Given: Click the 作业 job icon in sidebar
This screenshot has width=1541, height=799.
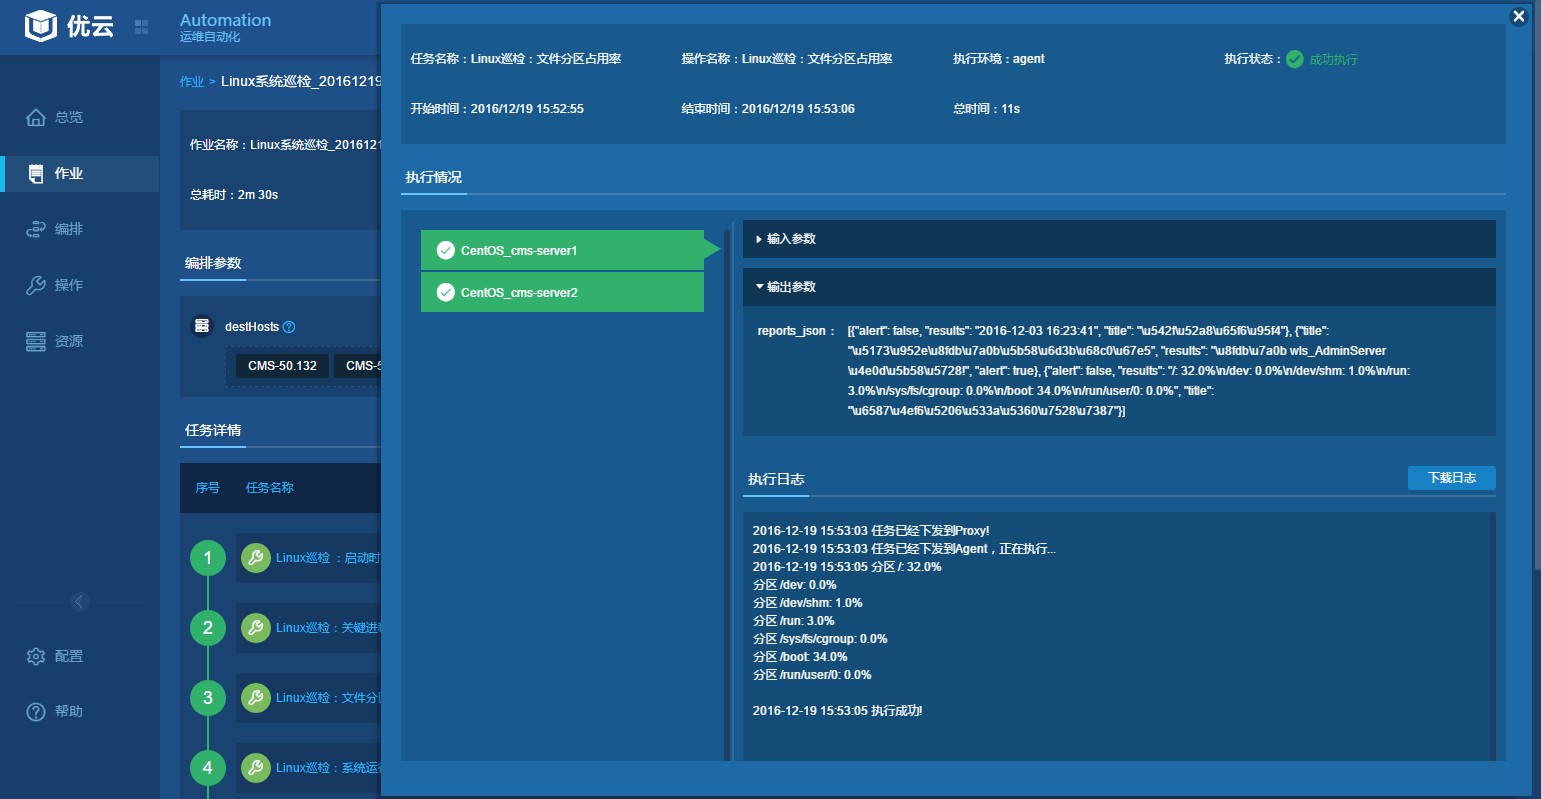Looking at the screenshot, I should [36, 173].
